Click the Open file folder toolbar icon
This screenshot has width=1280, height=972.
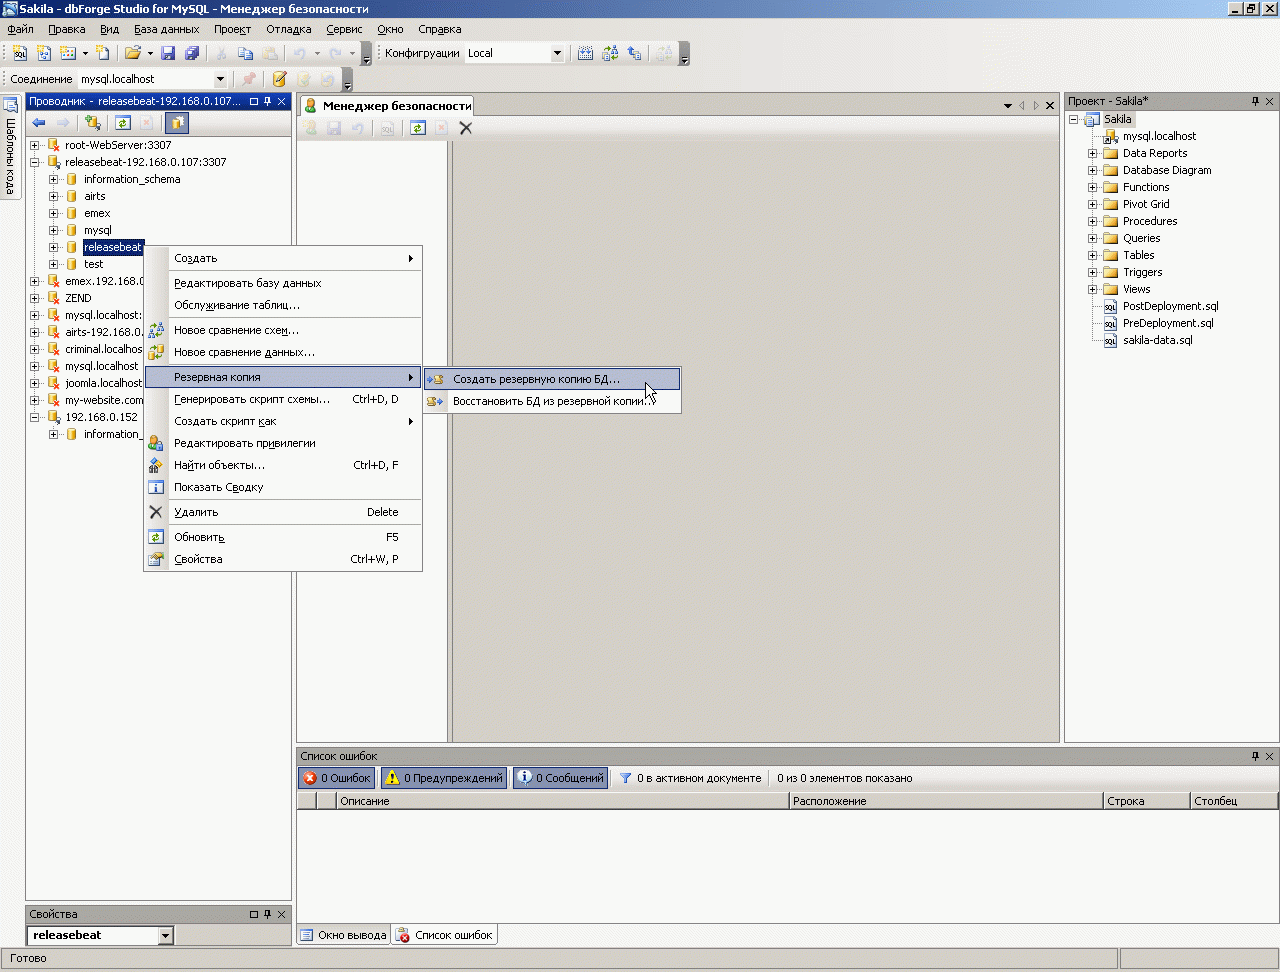[x=132, y=53]
